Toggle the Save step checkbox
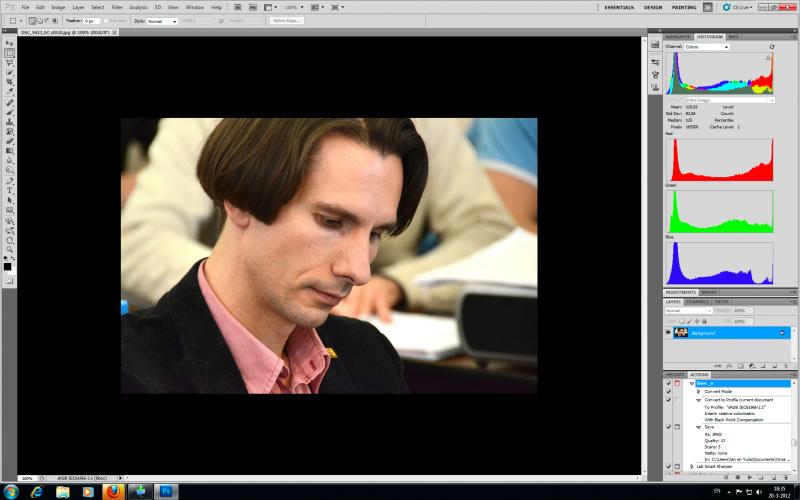The image size is (800, 500). [x=668, y=427]
